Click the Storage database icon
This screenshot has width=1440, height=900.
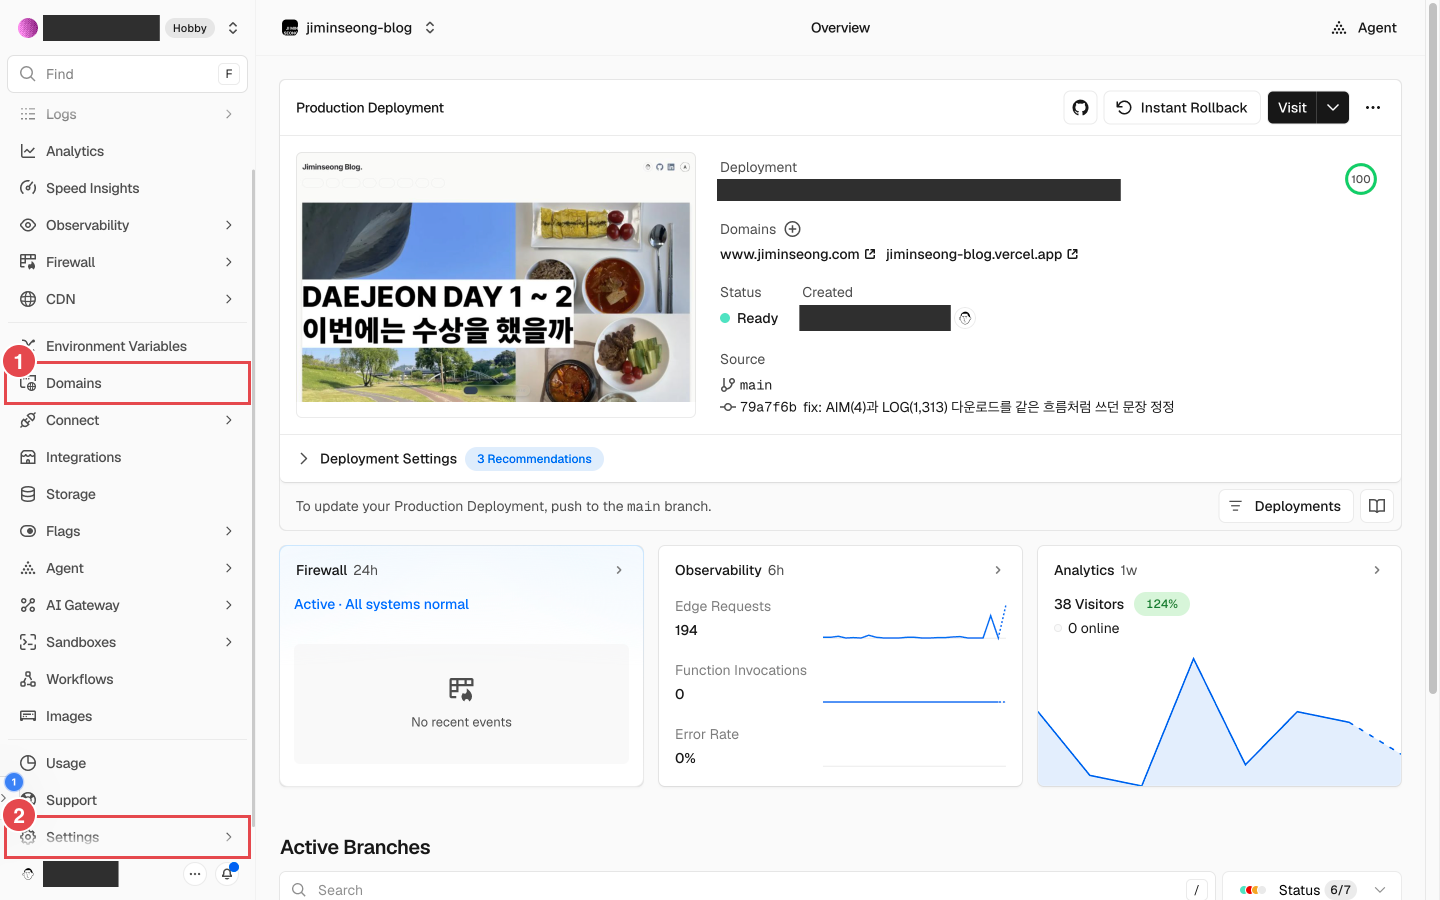[x=28, y=494]
